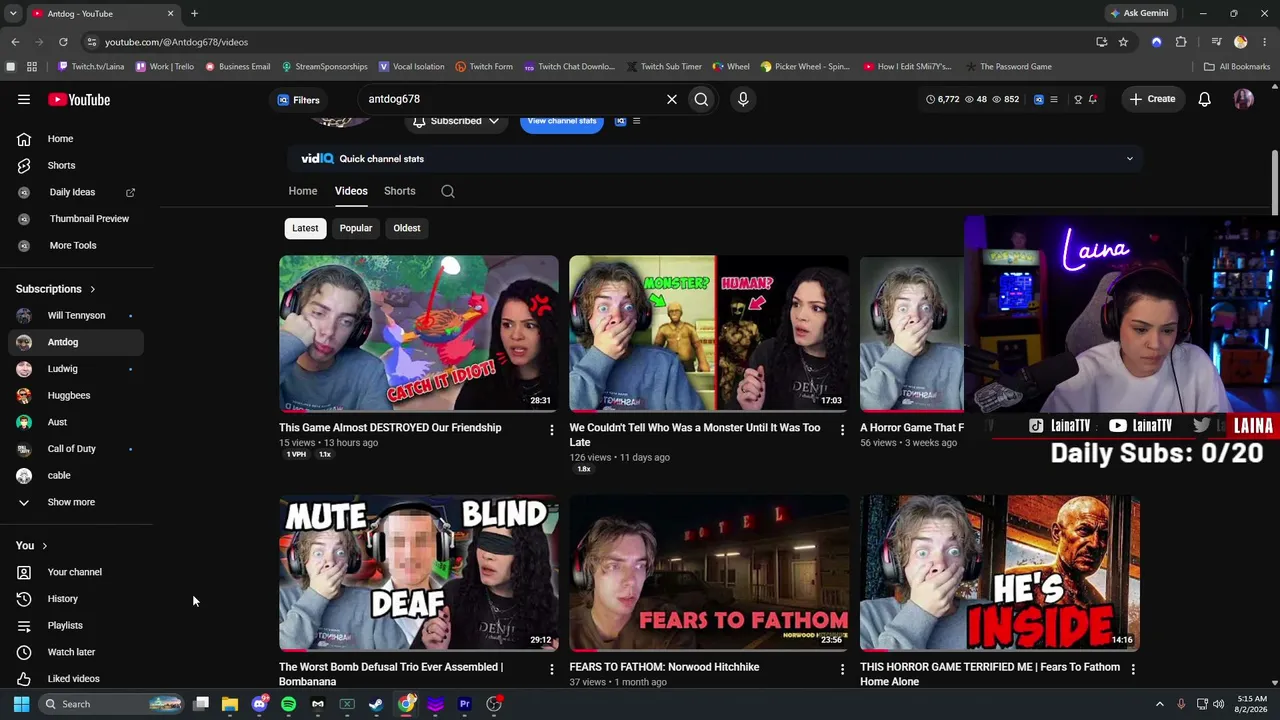Image resolution: width=1280 pixels, height=720 pixels.
Task: Open Premiere Pro from the taskbar
Action: (x=464, y=704)
